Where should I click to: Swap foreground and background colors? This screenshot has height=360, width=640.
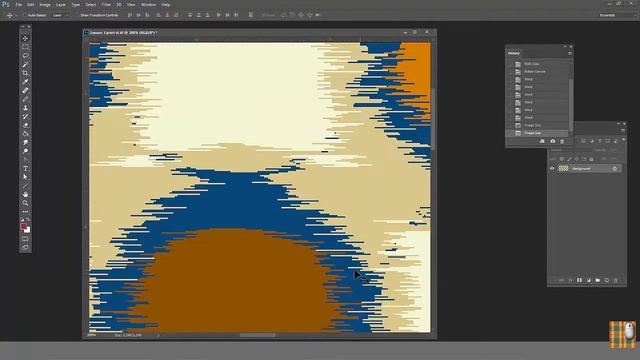coord(28,220)
